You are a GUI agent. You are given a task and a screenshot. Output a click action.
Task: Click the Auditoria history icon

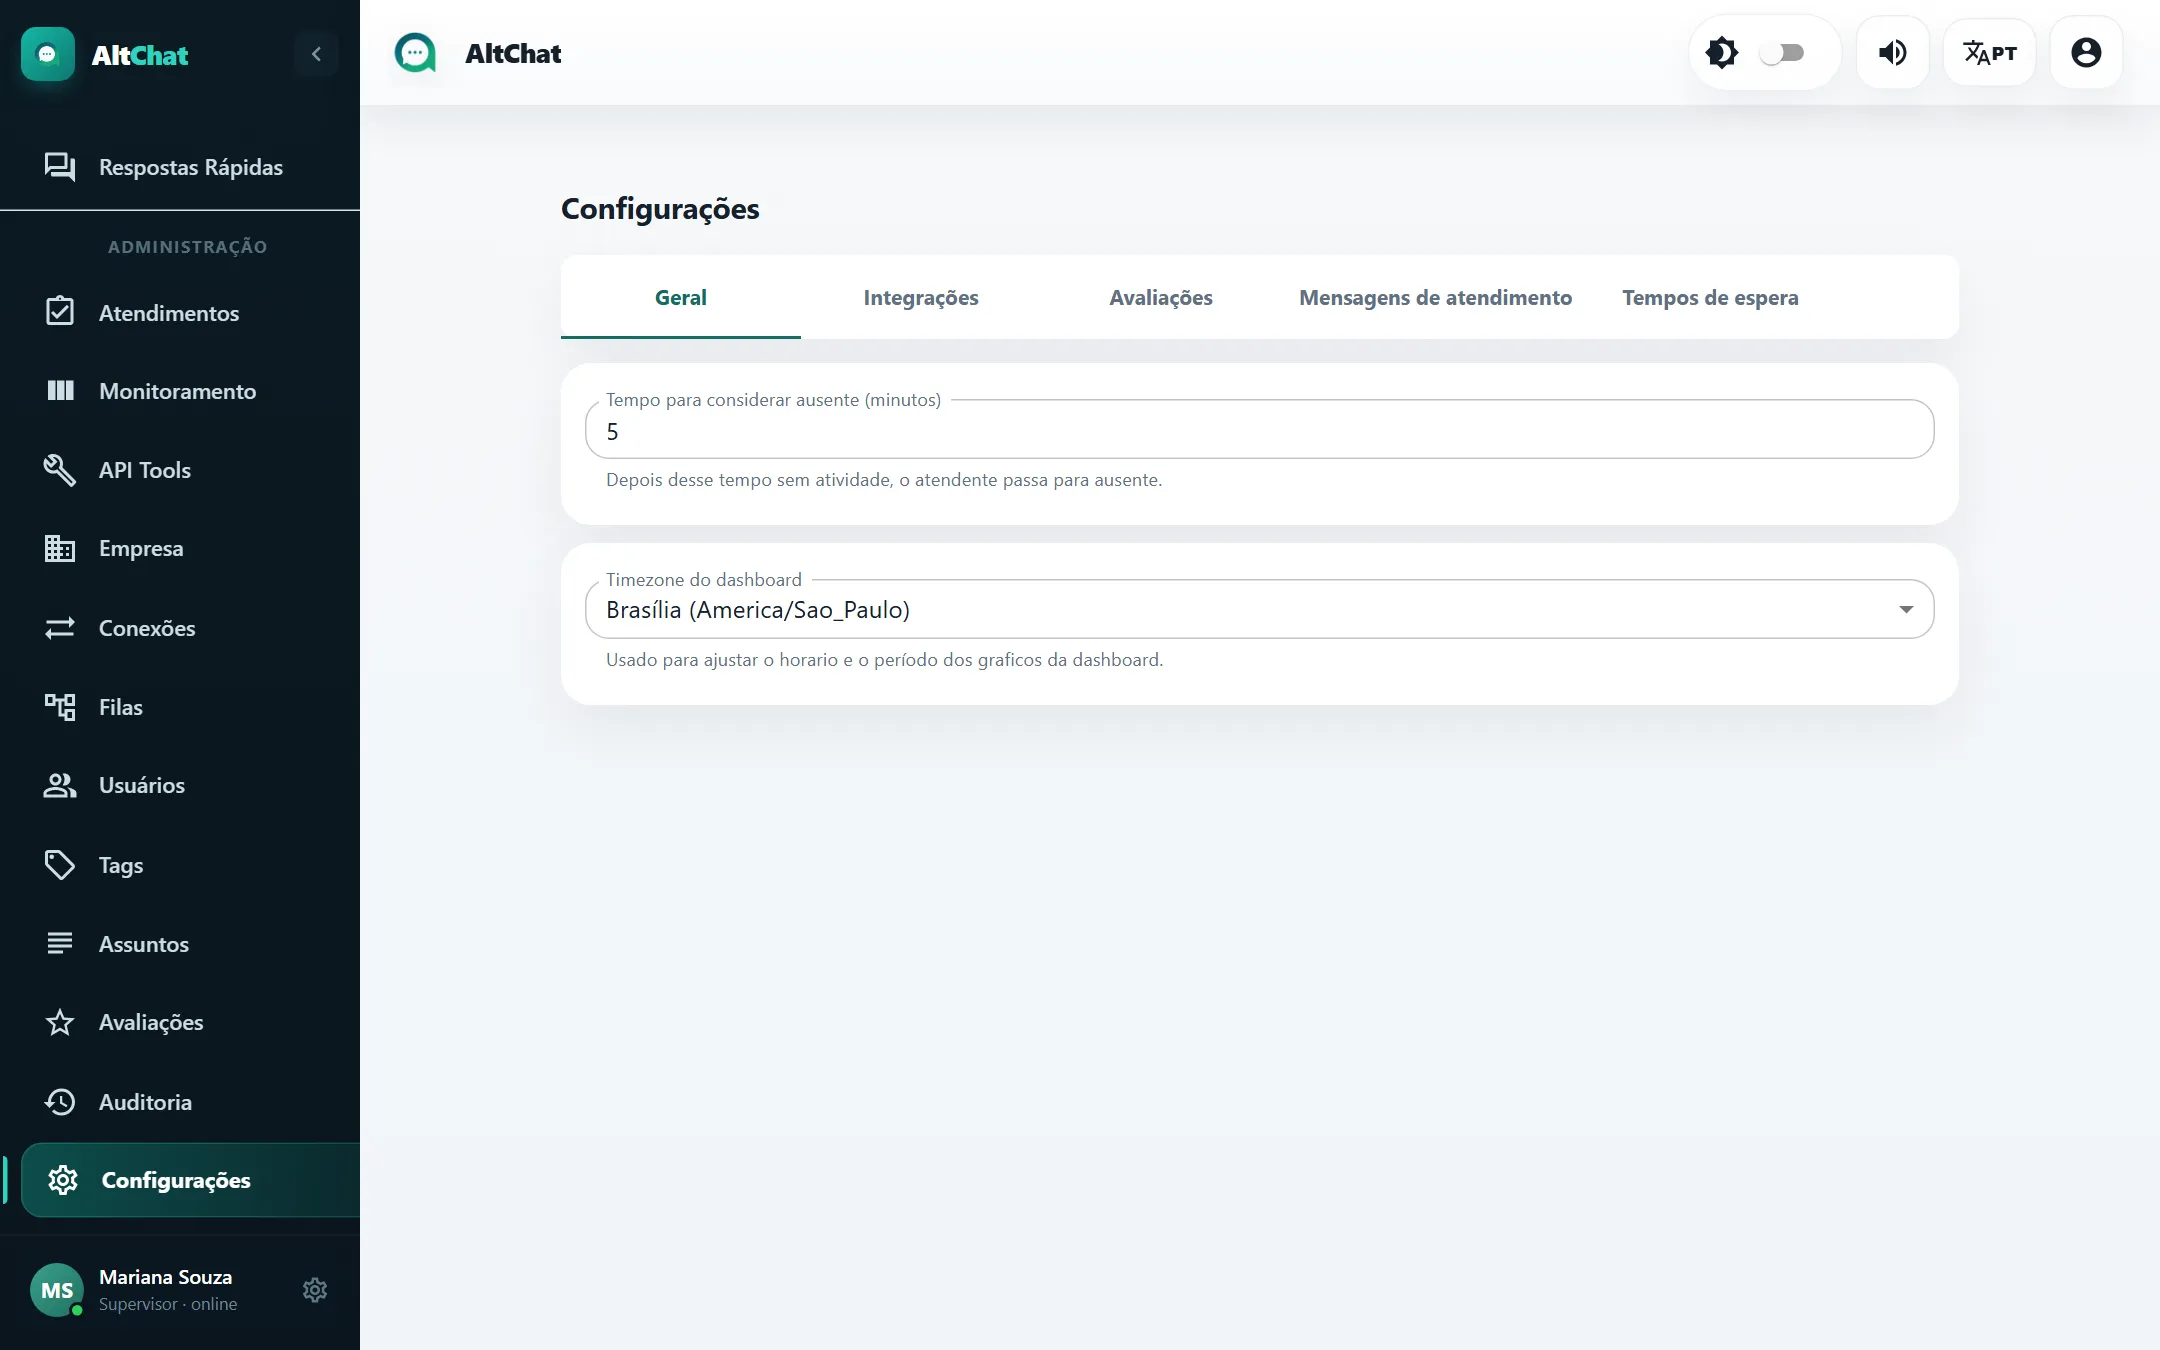pos(60,1102)
